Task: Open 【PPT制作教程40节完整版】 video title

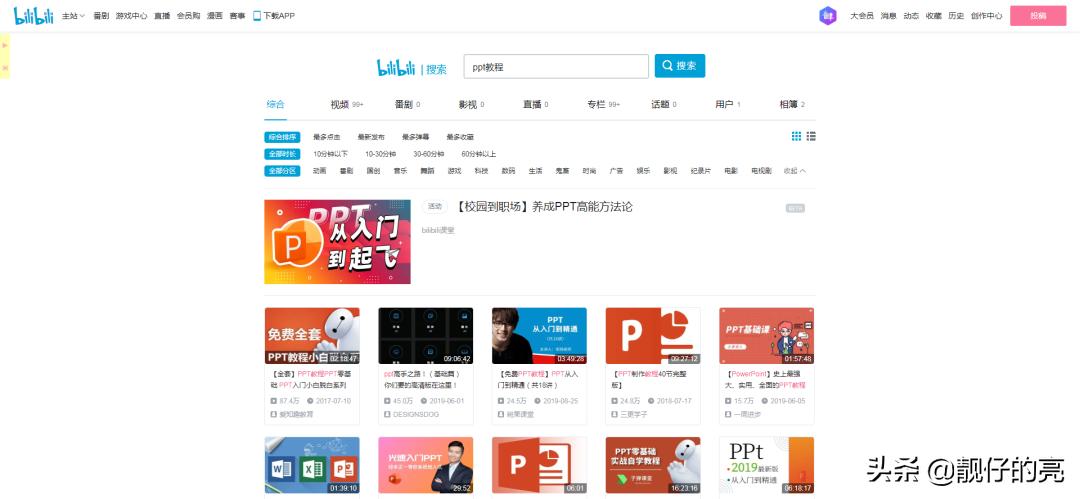Action: pos(647,380)
